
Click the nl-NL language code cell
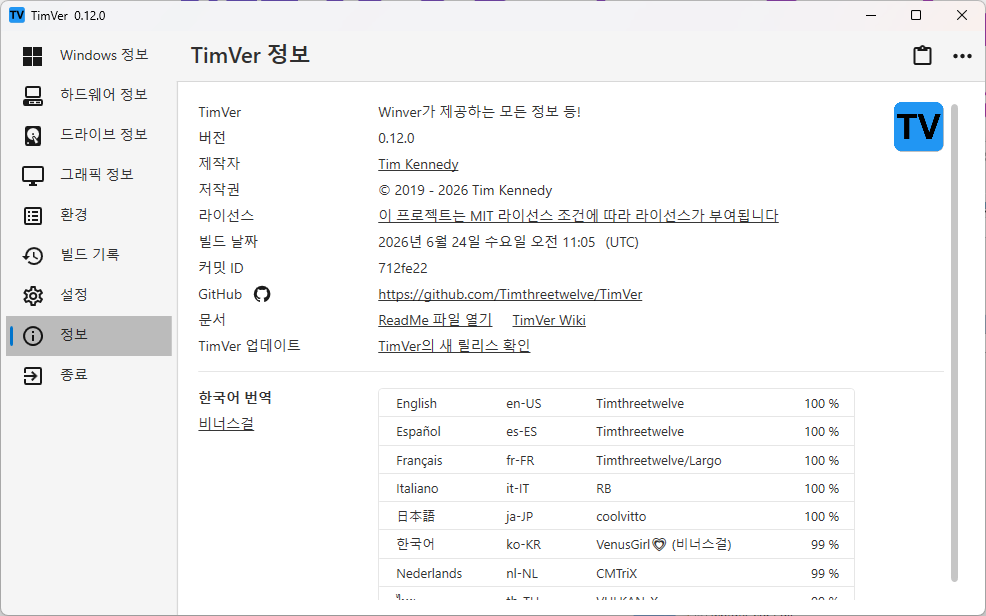pyautogui.click(x=522, y=573)
